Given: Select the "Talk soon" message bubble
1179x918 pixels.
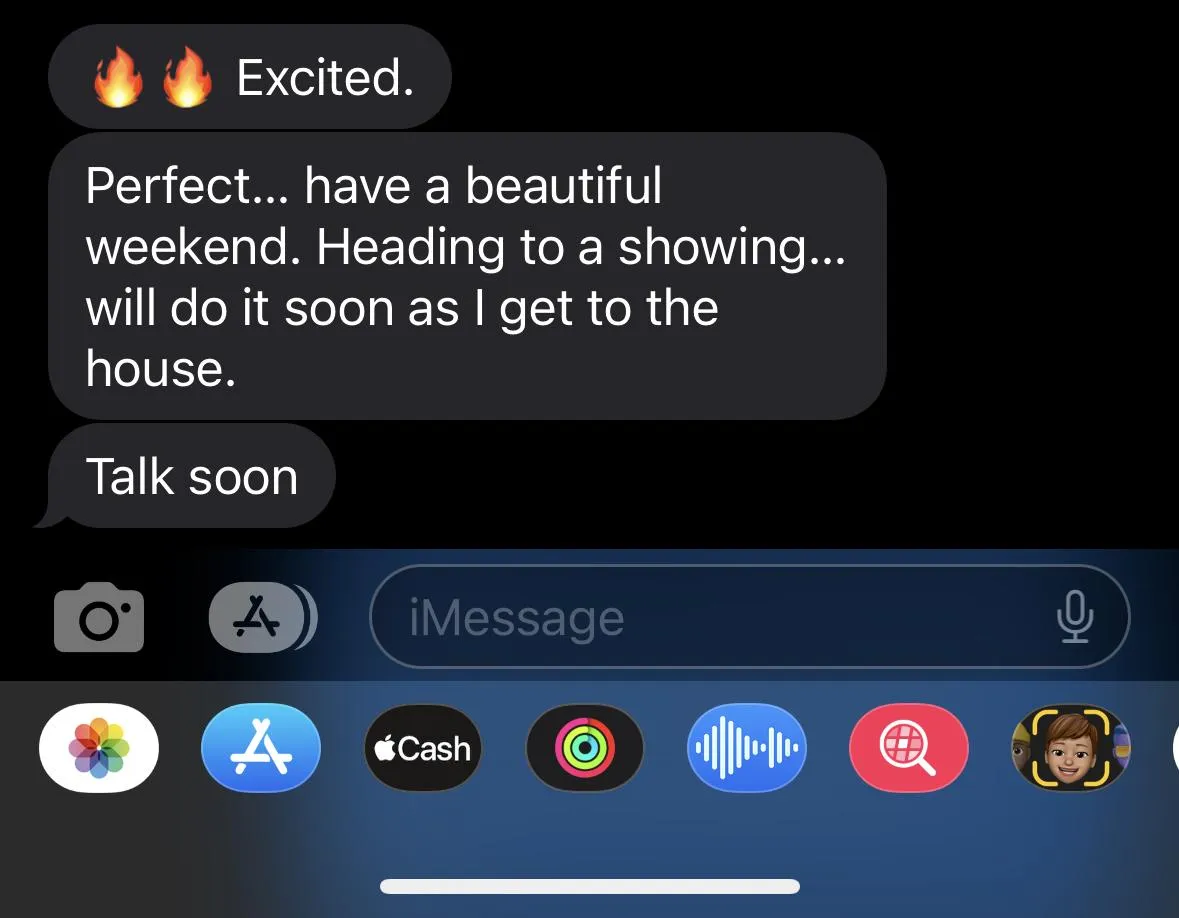Looking at the screenshot, I should pos(191,476).
